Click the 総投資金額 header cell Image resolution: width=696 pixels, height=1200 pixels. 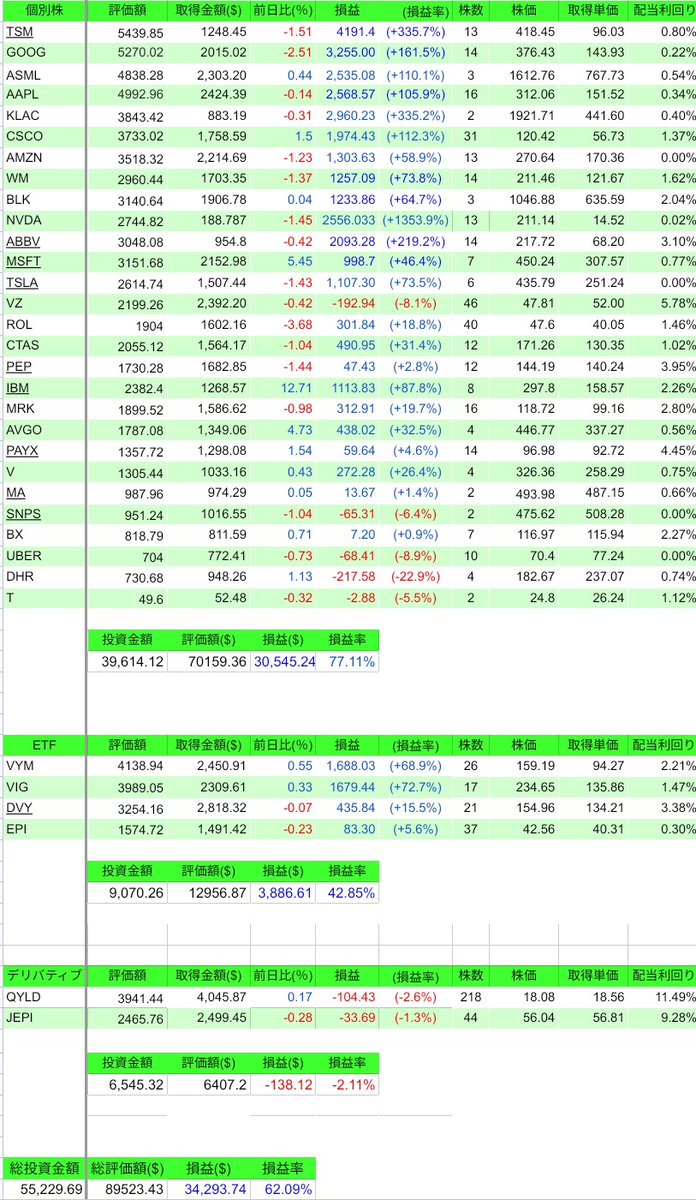click(44, 1167)
